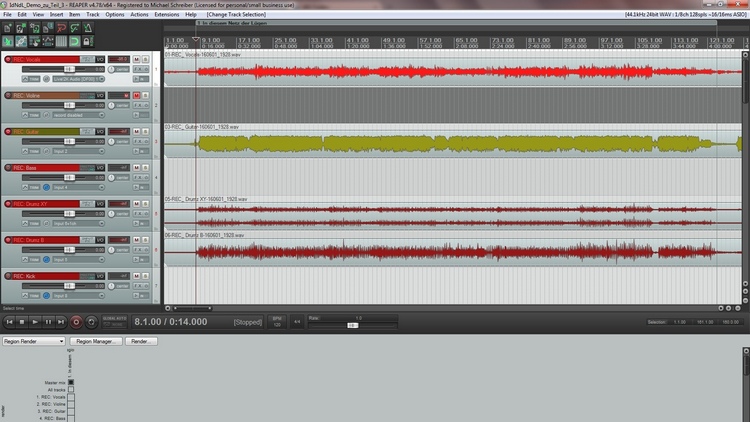
Task: Open Project Settings from the toolbar
Action: click(48, 28)
